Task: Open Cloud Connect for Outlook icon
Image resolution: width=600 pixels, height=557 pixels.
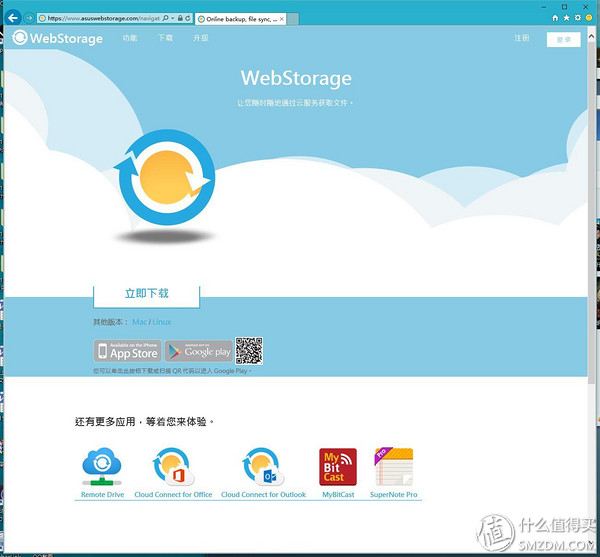Action: [263, 467]
